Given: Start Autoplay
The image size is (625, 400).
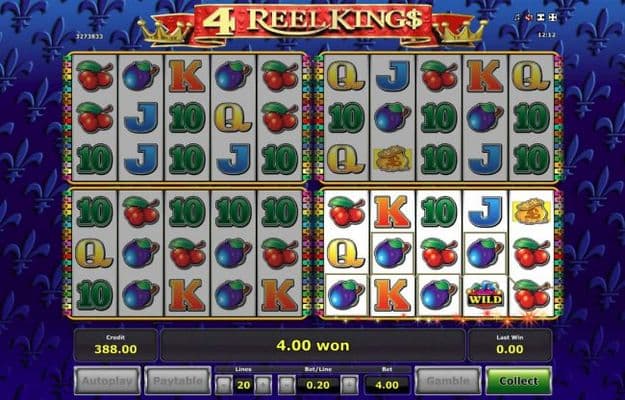Looking at the screenshot, I should click(x=107, y=381).
